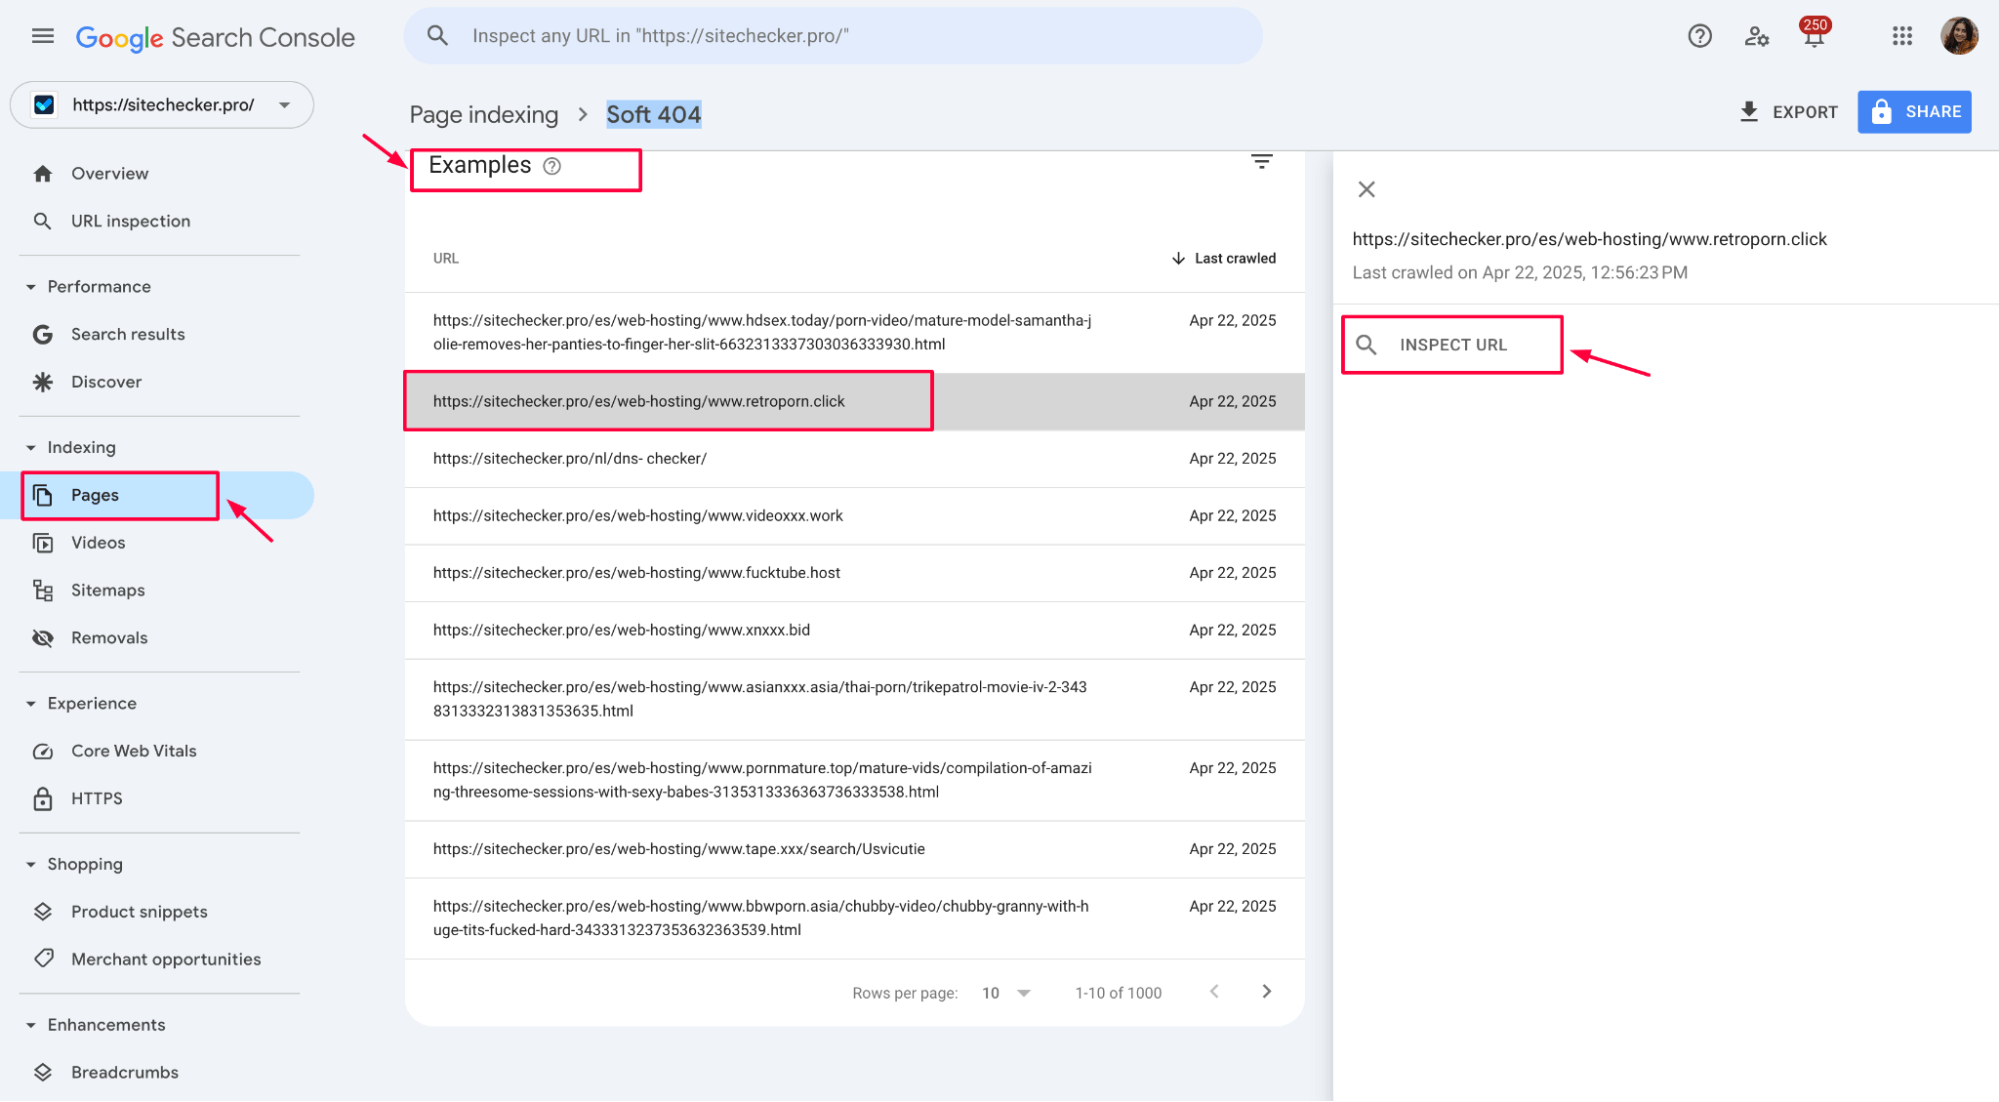Open the hamburger main menu
This screenshot has width=1999, height=1102.
point(42,37)
